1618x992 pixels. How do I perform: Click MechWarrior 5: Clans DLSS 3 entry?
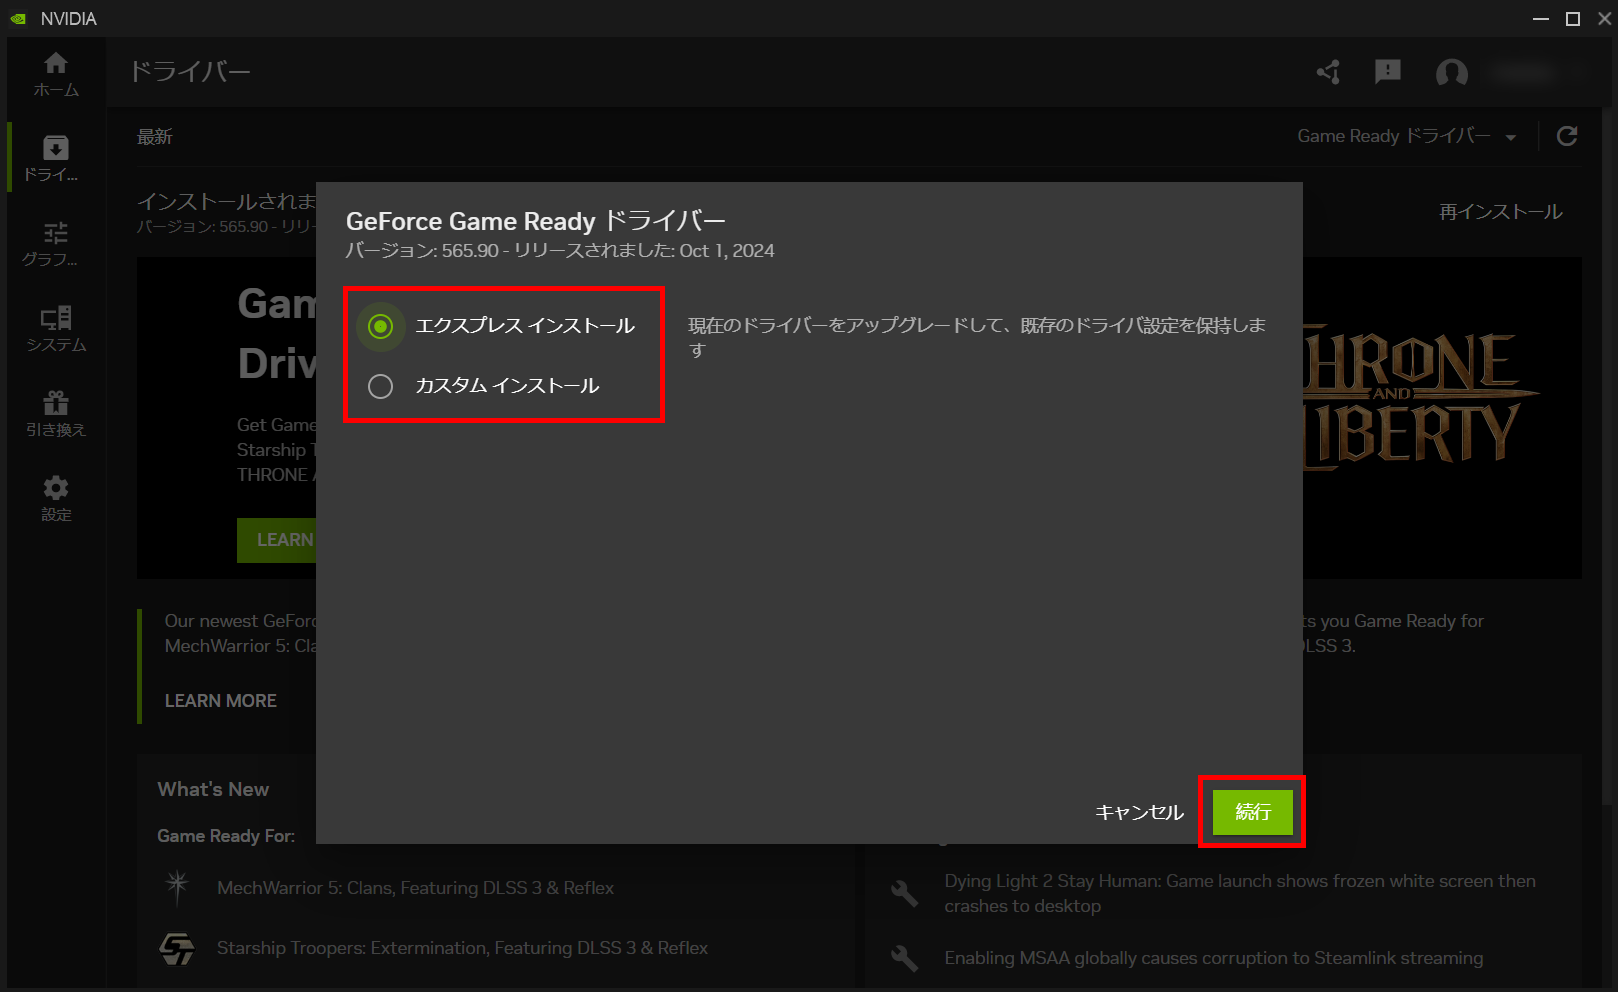(x=415, y=888)
